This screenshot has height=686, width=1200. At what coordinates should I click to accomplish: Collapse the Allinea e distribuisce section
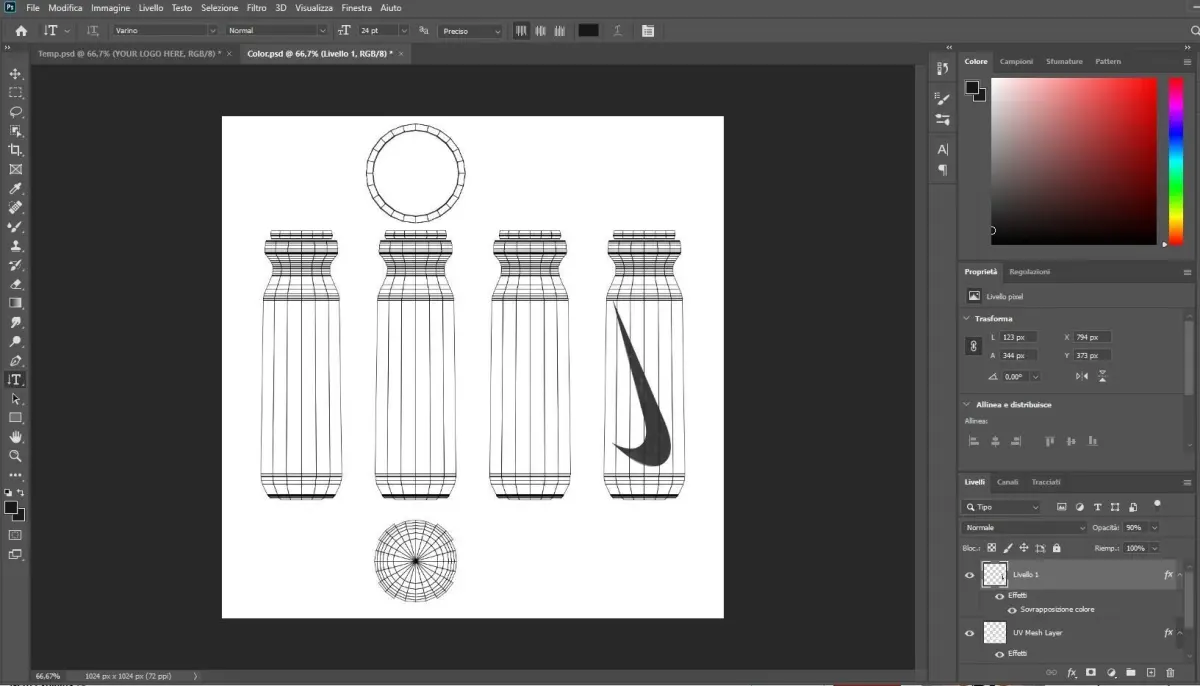tap(967, 404)
